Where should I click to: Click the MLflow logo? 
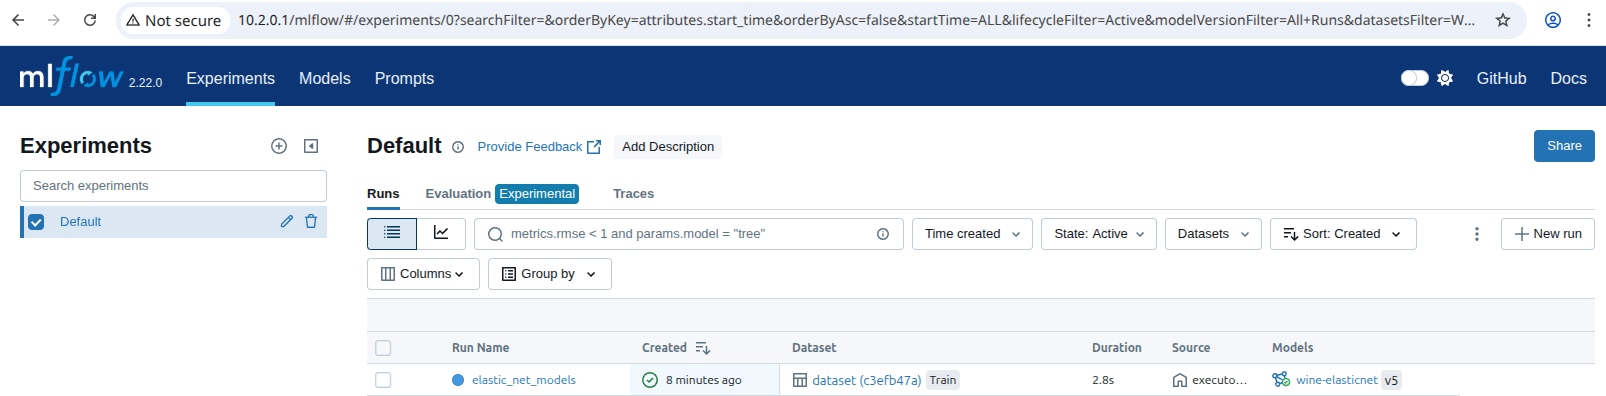tap(71, 76)
